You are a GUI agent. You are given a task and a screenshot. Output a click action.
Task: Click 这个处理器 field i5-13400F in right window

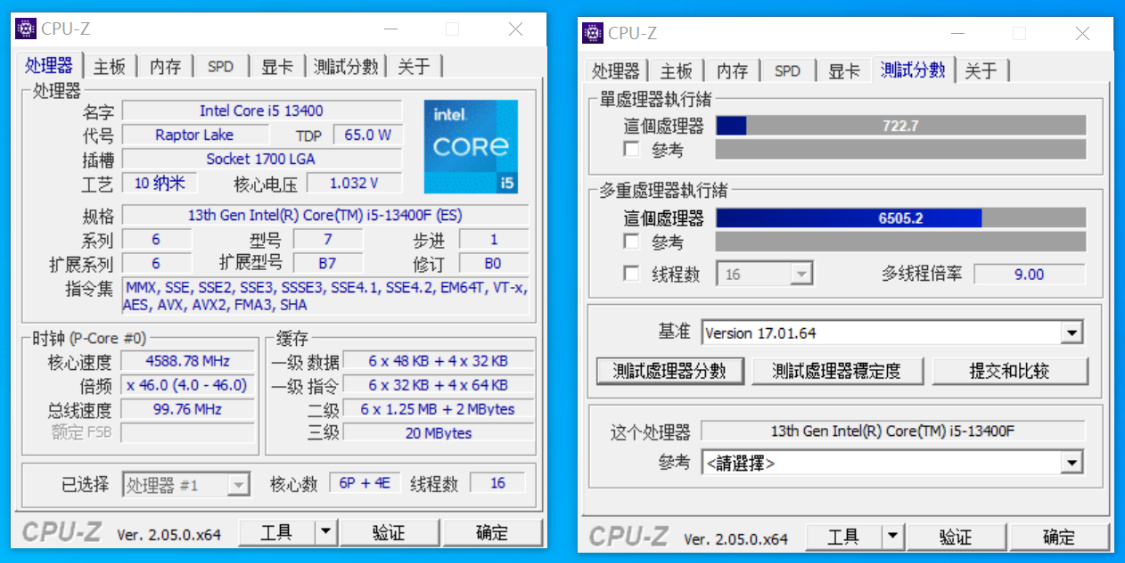(893, 431)
